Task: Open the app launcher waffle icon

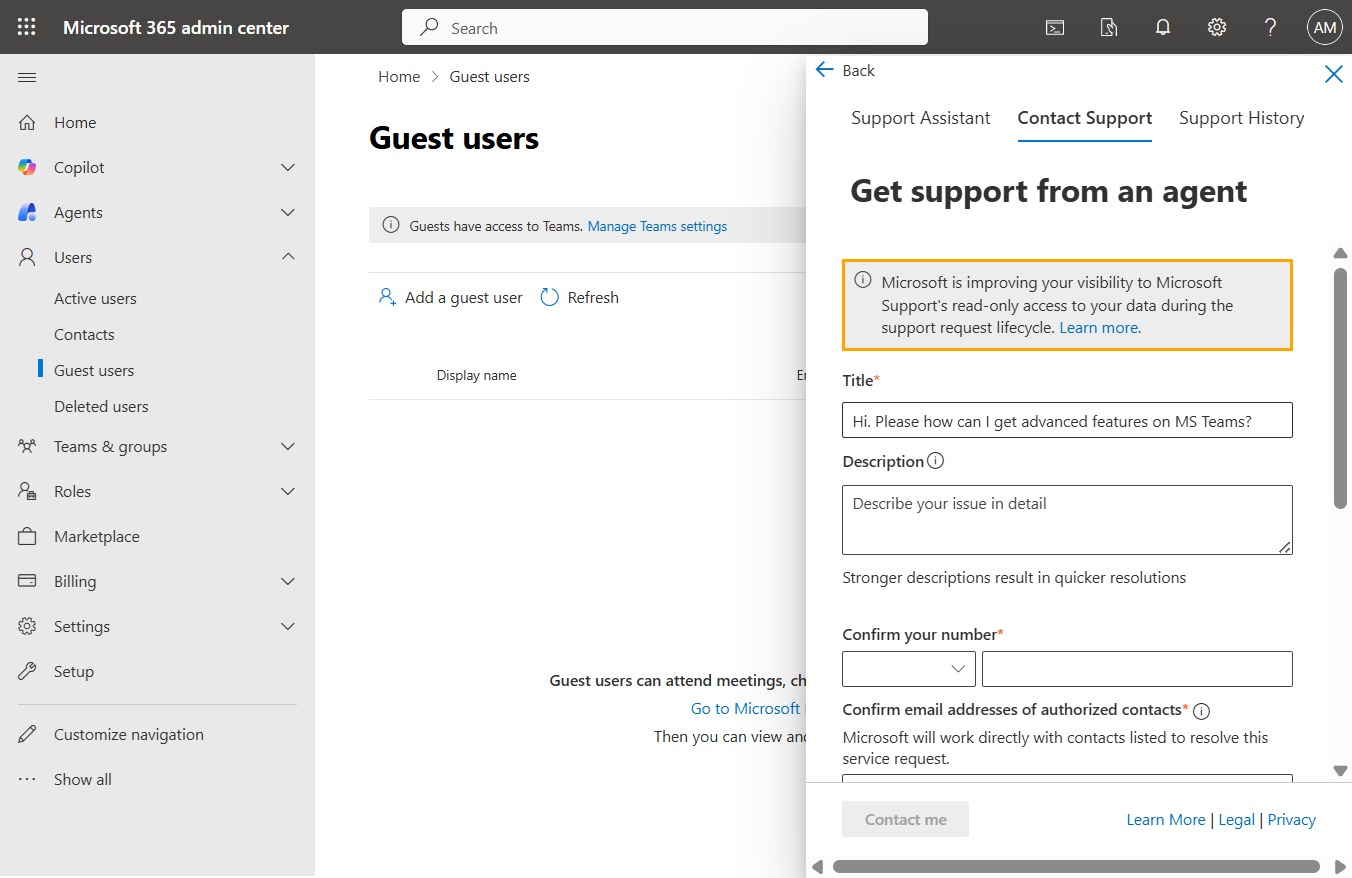Action: click(x=27, y=28)
